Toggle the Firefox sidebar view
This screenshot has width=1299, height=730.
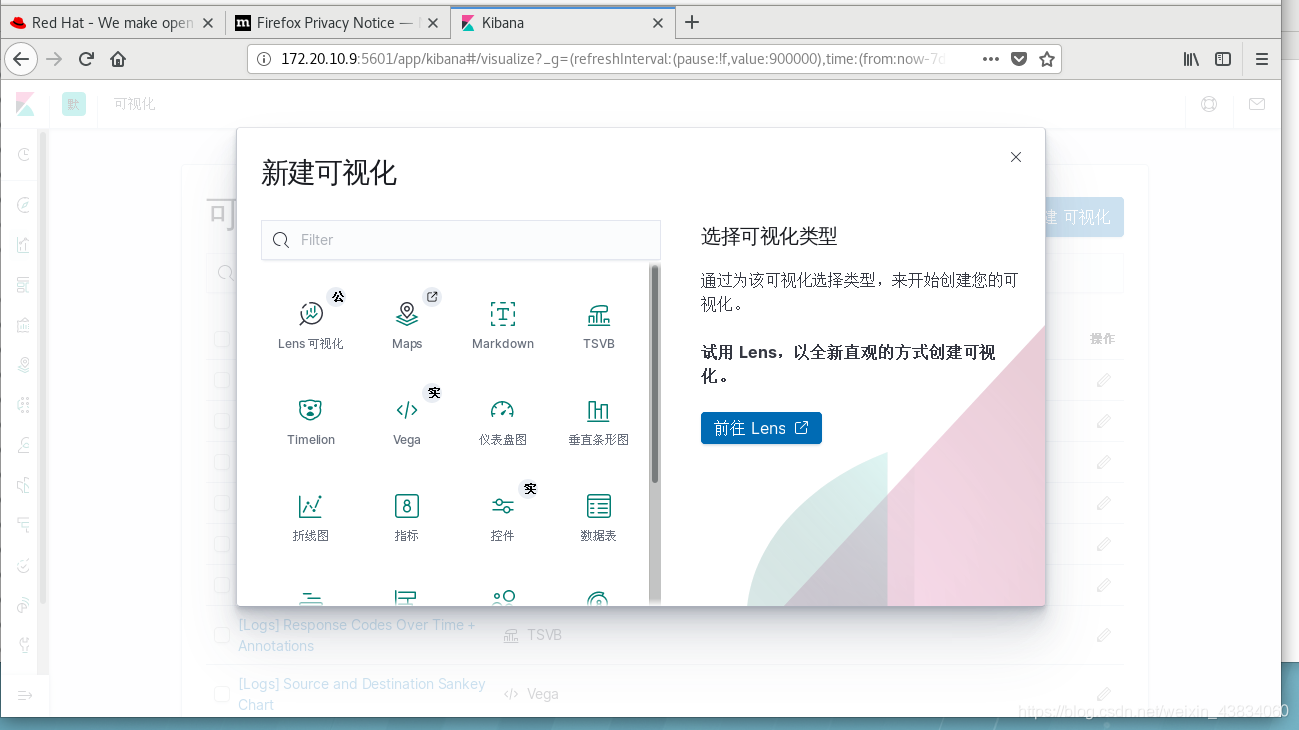pos(1223,59)
